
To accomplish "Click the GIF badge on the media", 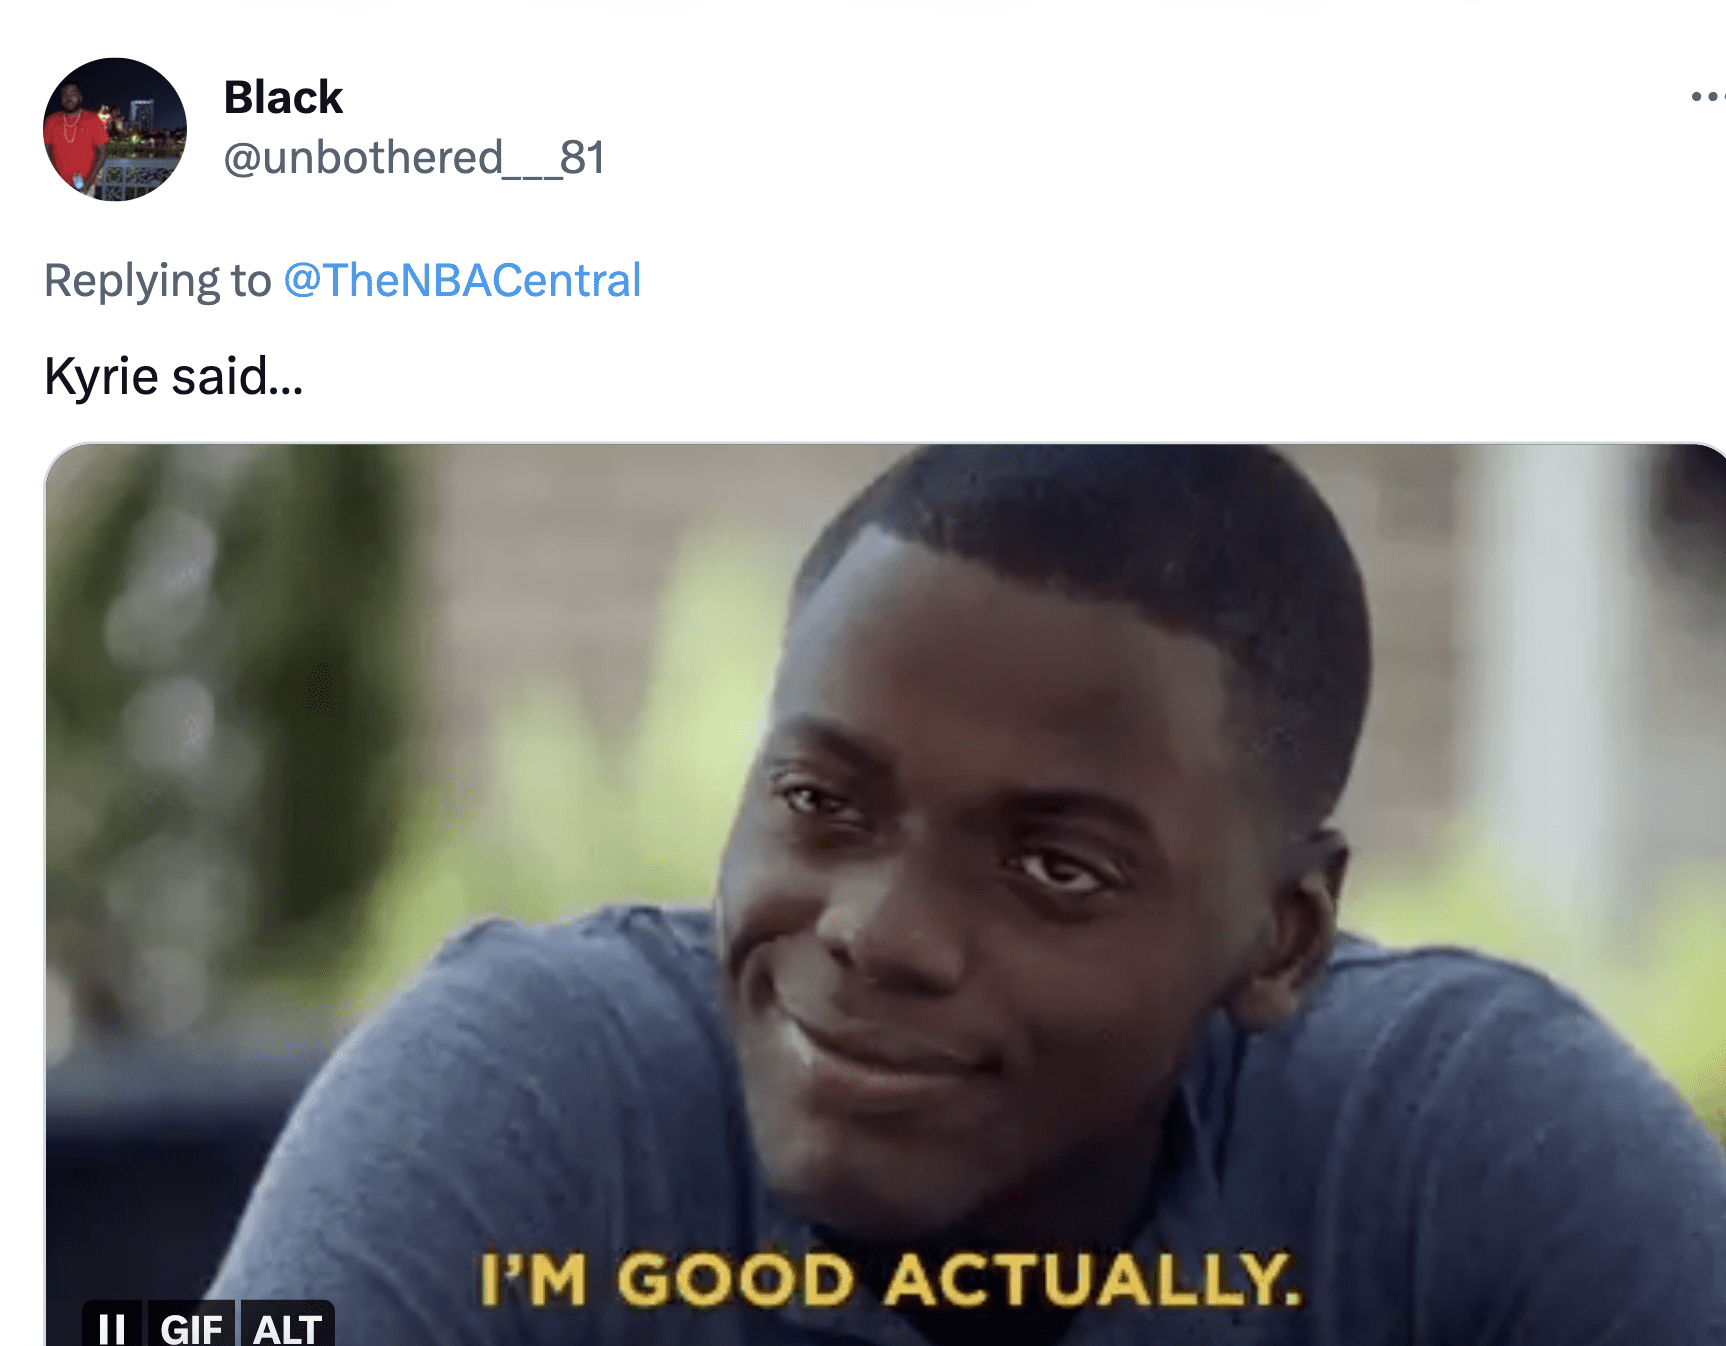I will point(191,1325).
